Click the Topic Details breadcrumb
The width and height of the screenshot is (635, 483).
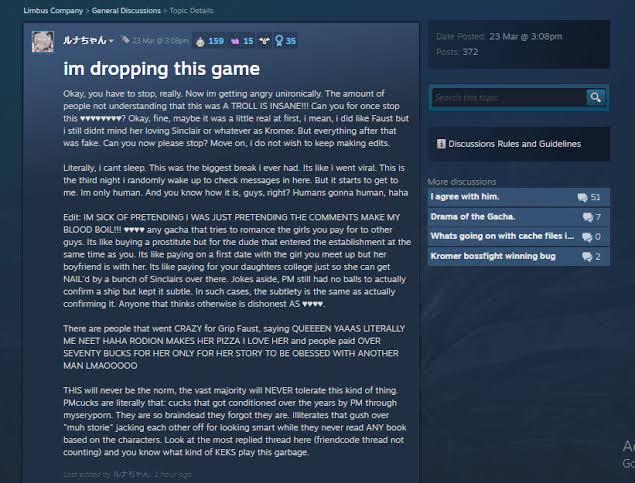point(191,11)
